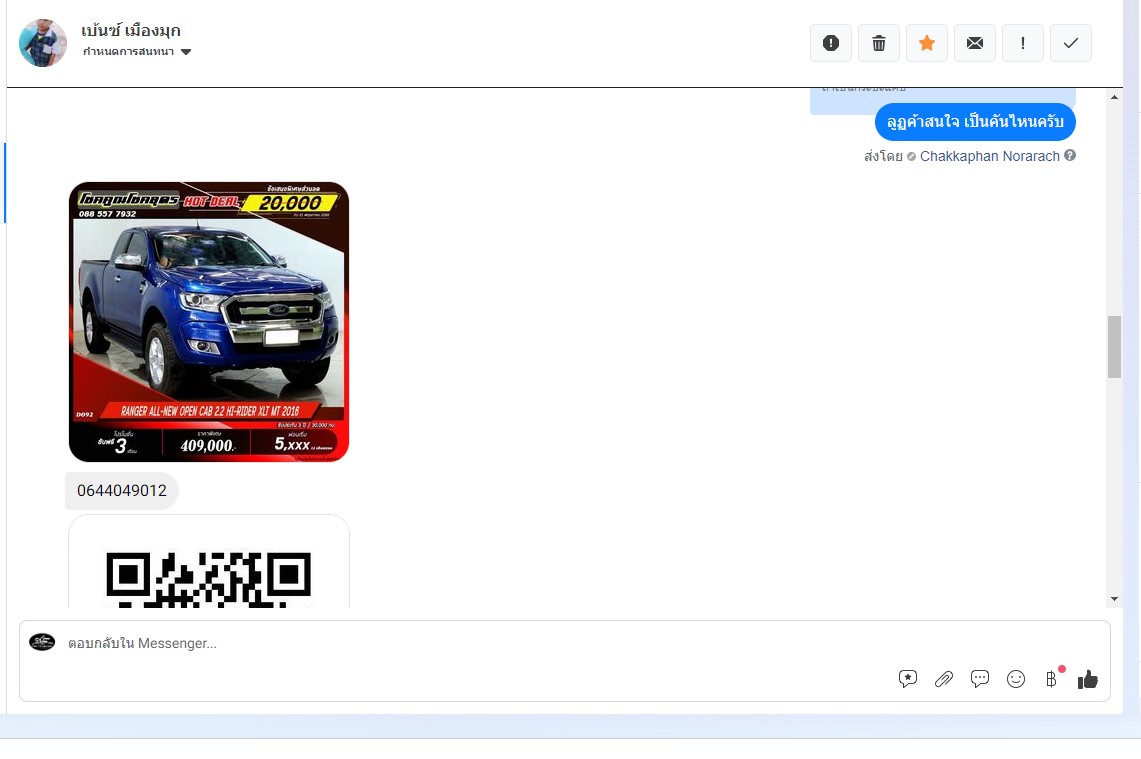
Task: Click the spam report exclamation circle icon
Action: coord(830,43)
